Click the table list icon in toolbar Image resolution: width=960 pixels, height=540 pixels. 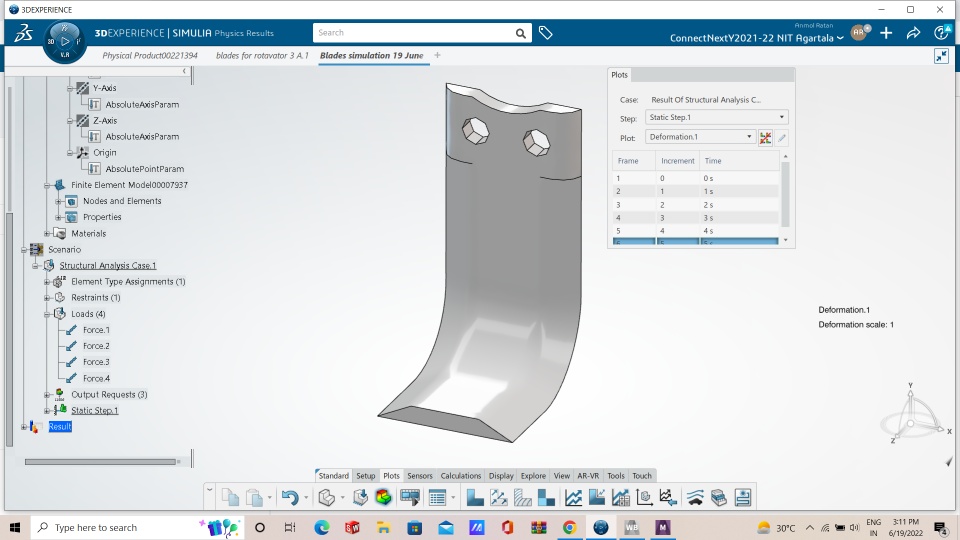click(x=437, y=497)
